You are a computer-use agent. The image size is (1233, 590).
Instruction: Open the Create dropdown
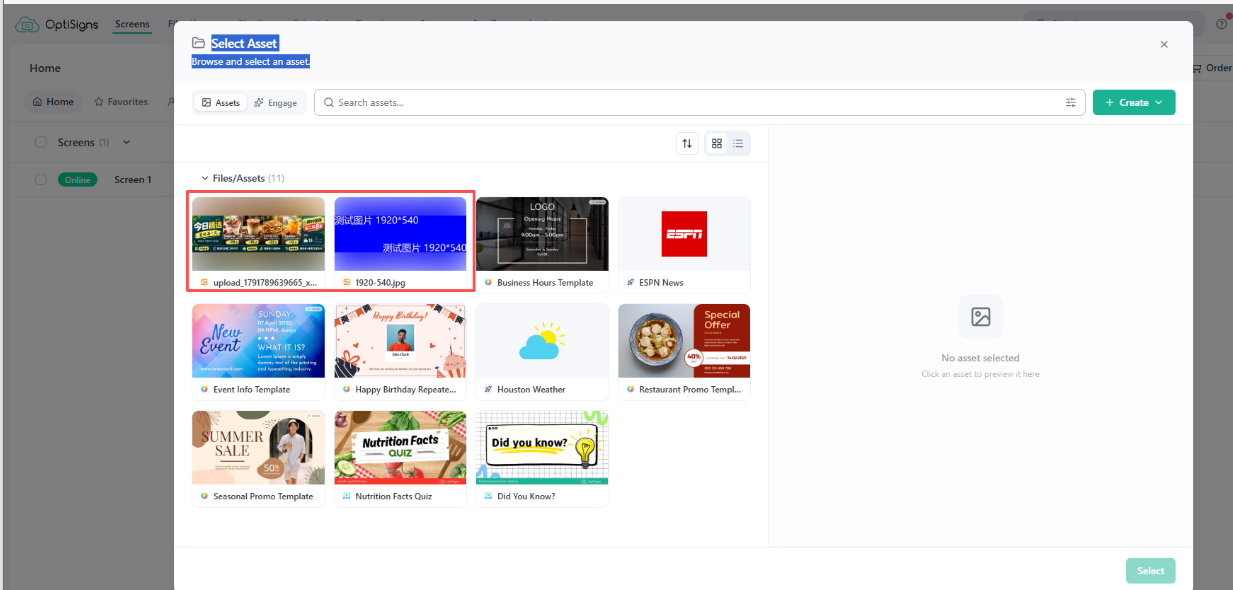pos(1134,102)
